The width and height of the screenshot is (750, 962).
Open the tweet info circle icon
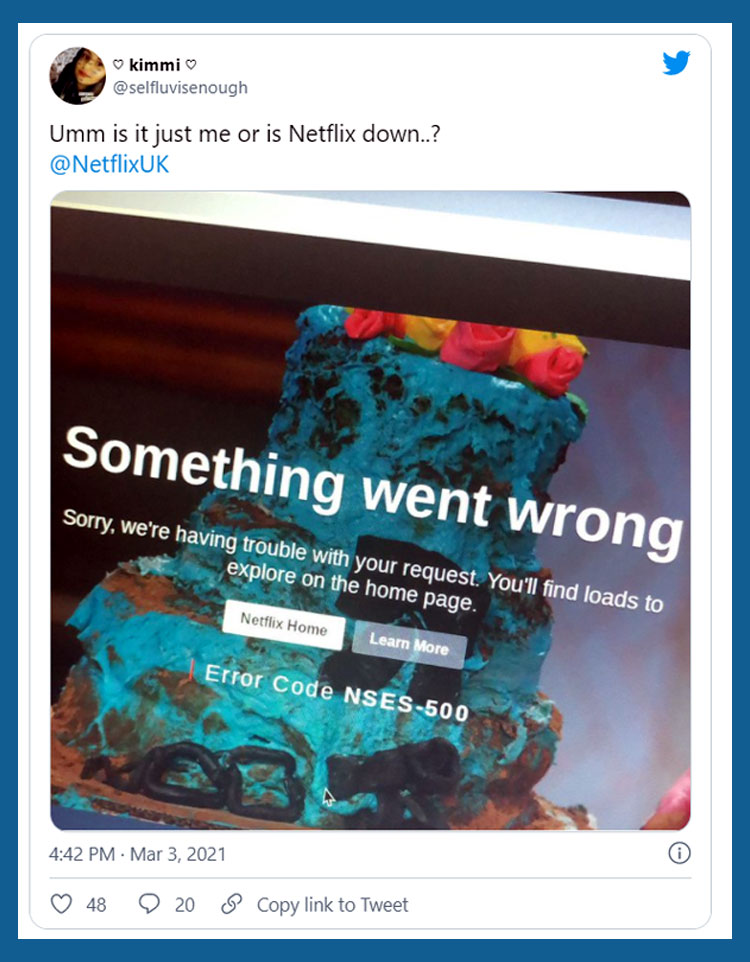coord(679,853)
